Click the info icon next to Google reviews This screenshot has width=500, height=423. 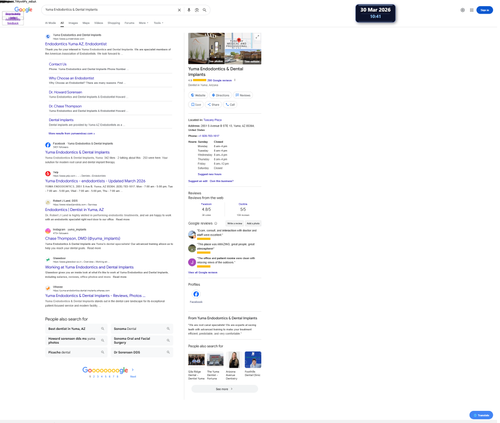click(x=216, y=223)
